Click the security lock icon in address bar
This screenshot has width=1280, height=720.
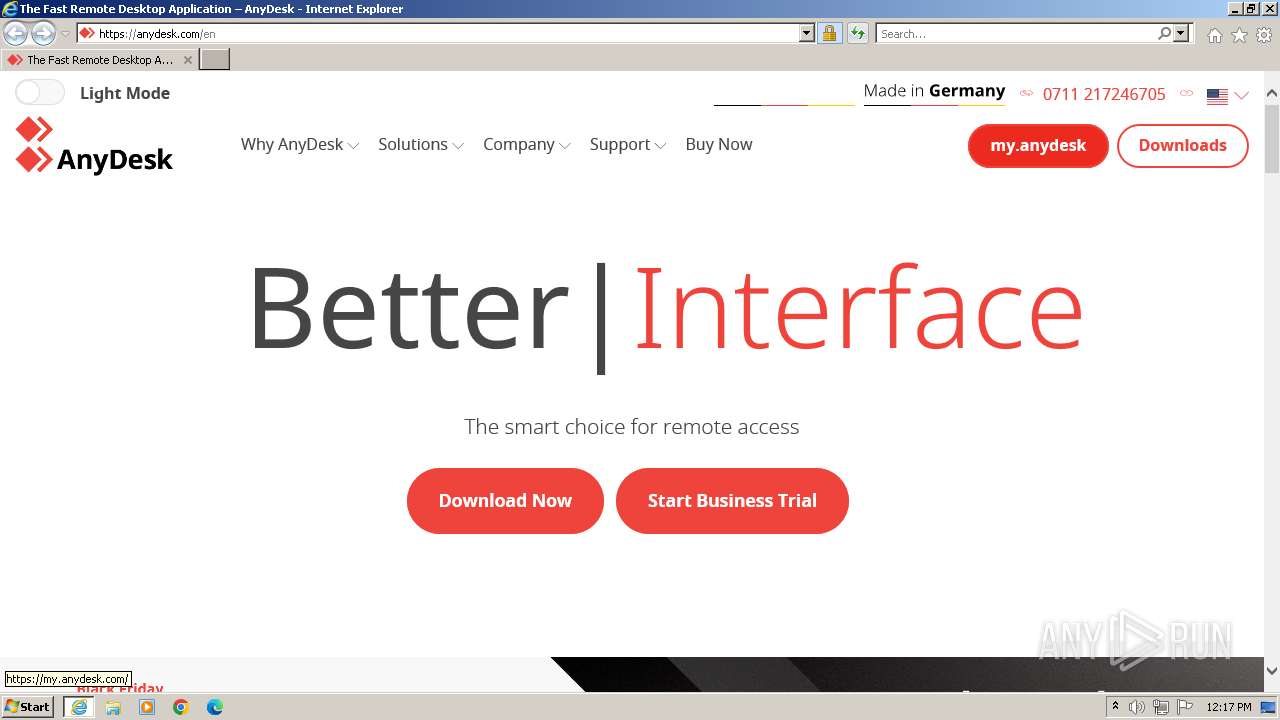[829, 33]
